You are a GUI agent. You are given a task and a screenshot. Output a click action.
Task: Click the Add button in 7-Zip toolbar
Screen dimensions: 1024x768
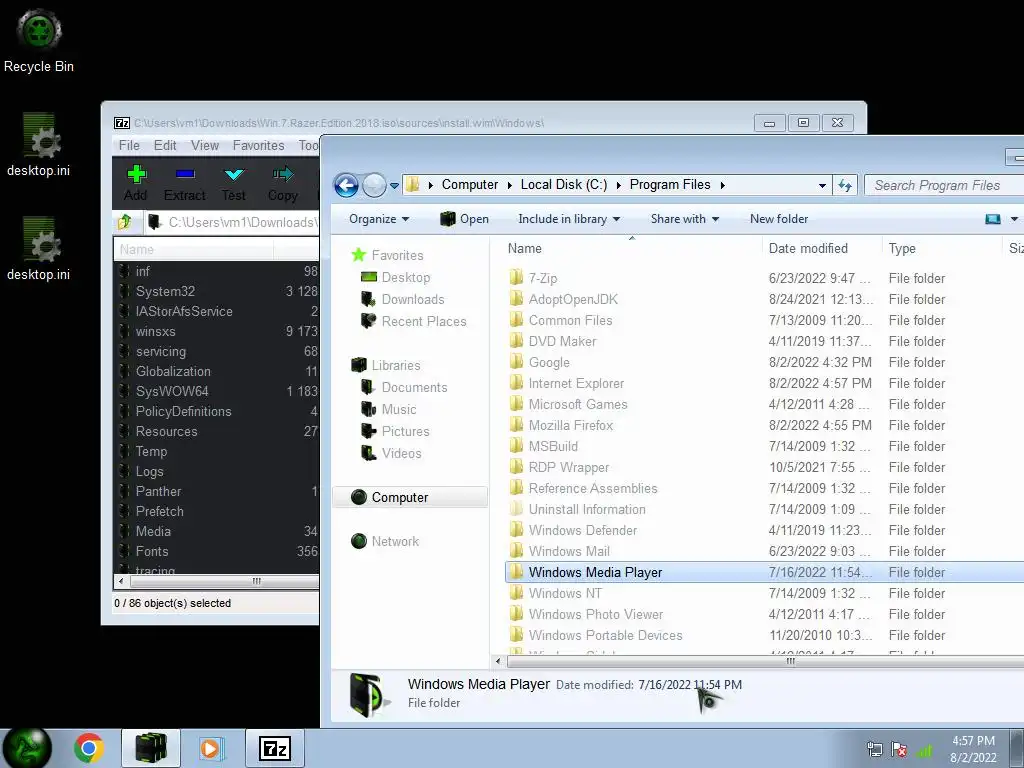pyautogui.click(x=136, y=183)
